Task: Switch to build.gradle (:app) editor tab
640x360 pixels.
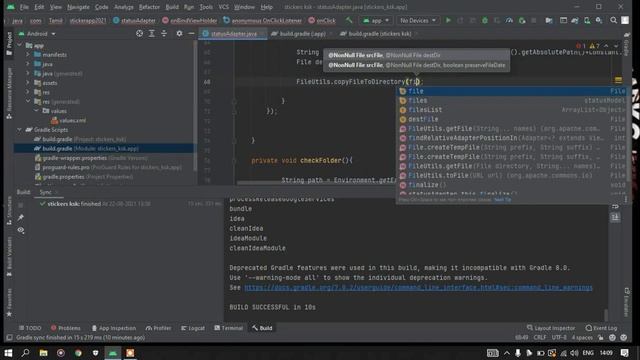Action: click(302, 34)
